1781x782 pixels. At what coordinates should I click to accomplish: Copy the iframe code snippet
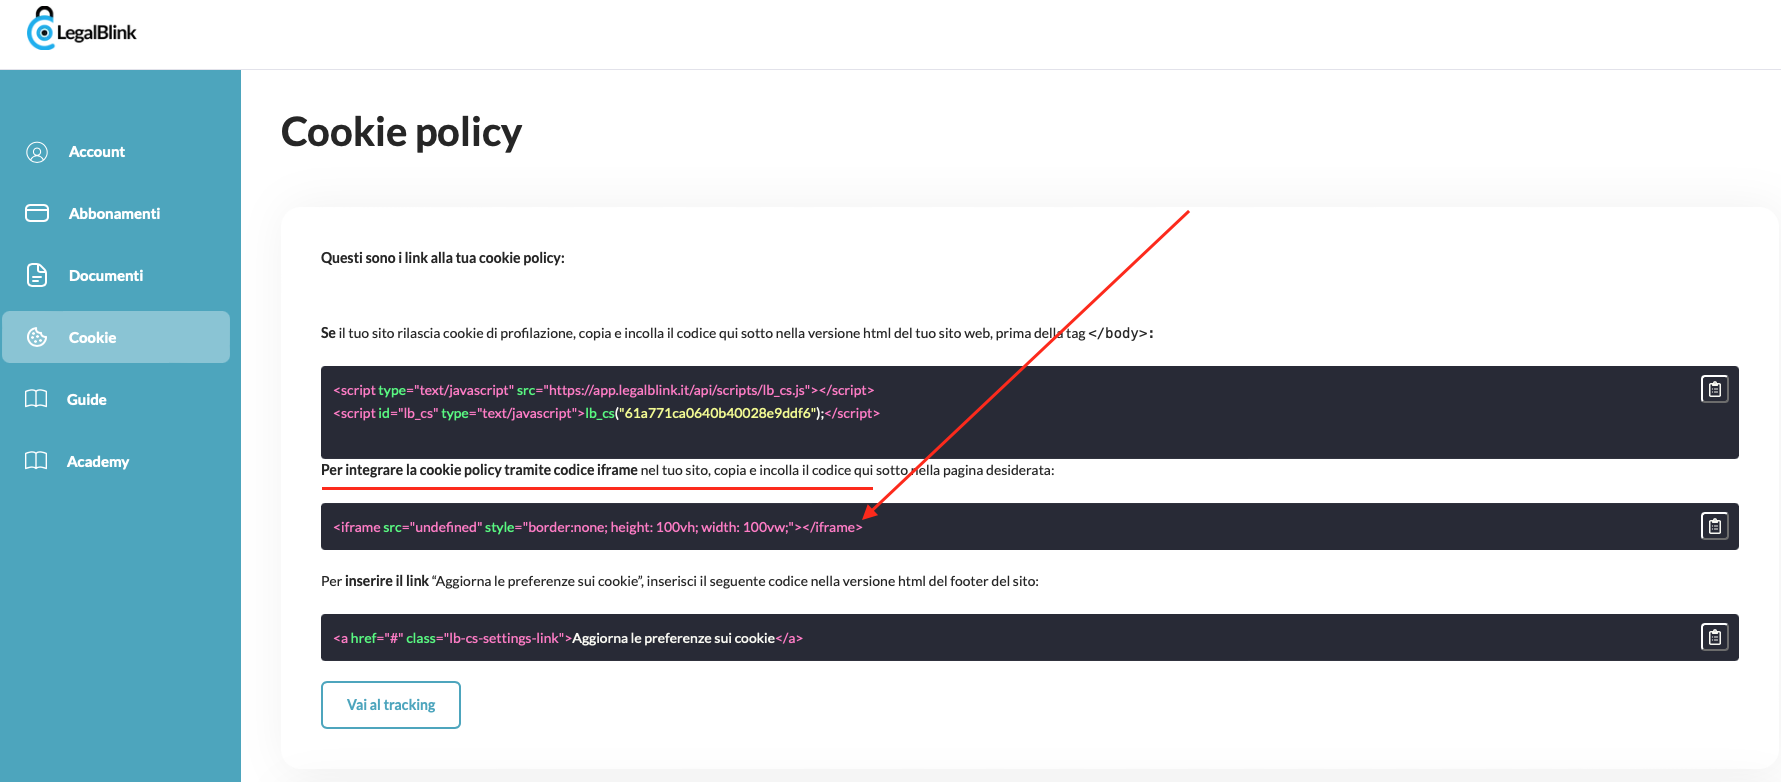click(x=1715, y=526)
